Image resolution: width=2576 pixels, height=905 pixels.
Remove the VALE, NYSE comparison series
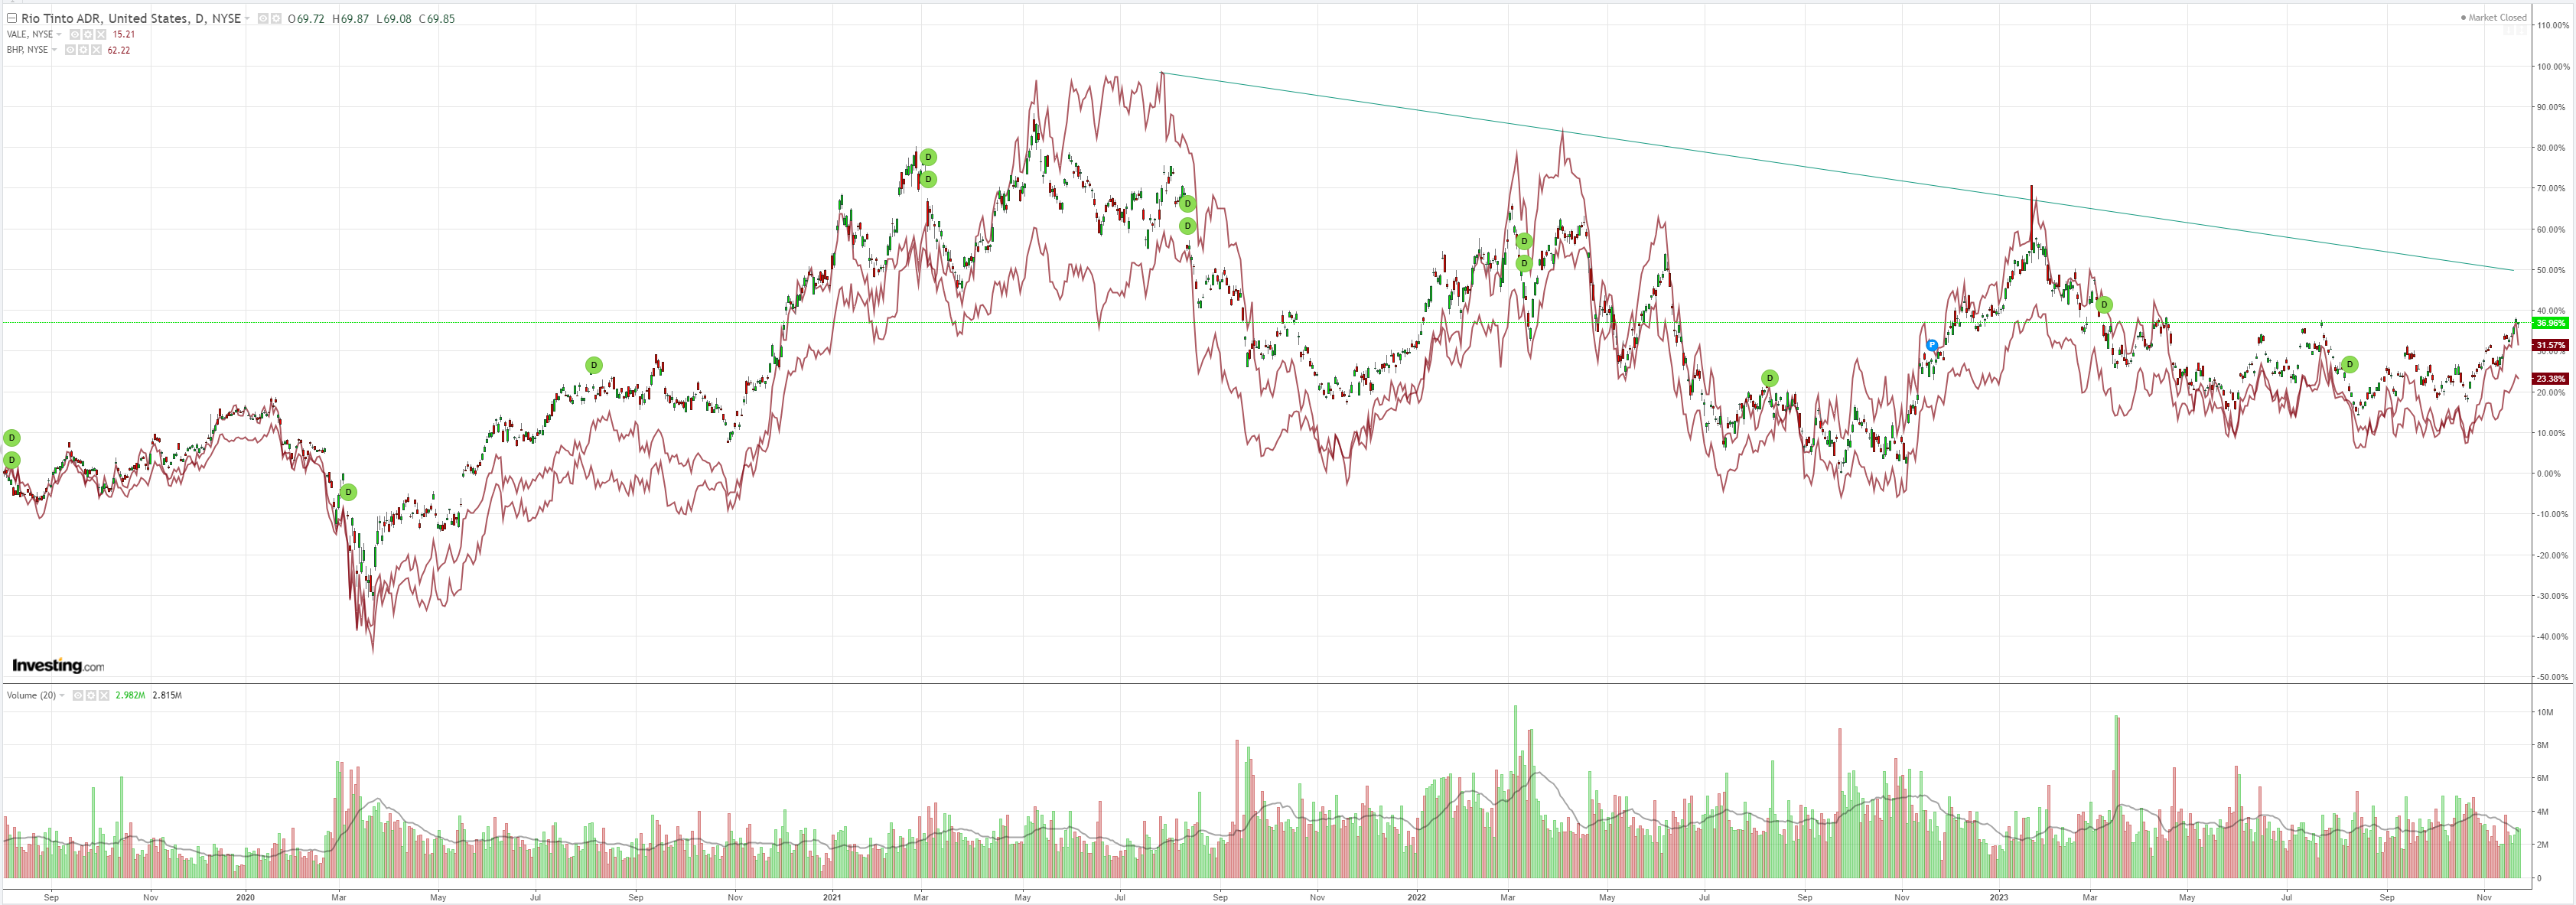coord(101,34)
